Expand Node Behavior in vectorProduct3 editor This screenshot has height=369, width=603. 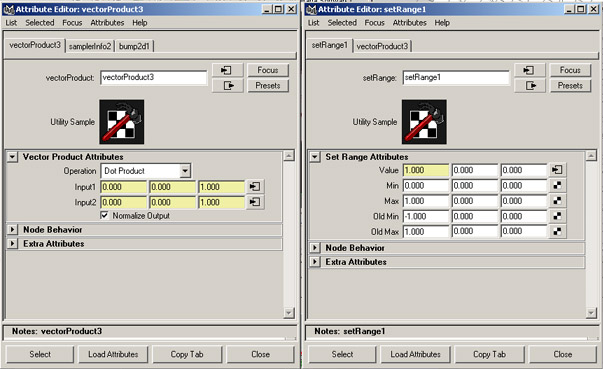[12, 229]
